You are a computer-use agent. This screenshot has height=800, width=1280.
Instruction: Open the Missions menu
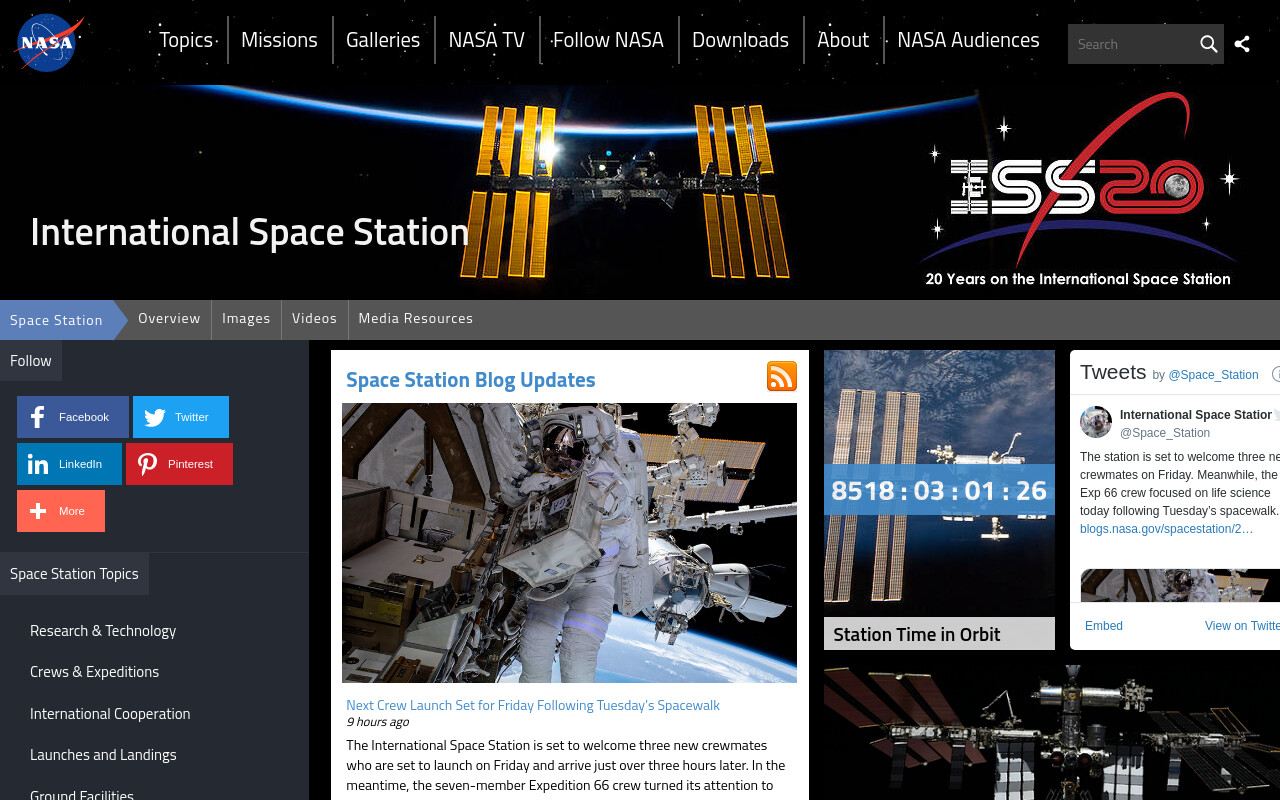pos(279,40)
